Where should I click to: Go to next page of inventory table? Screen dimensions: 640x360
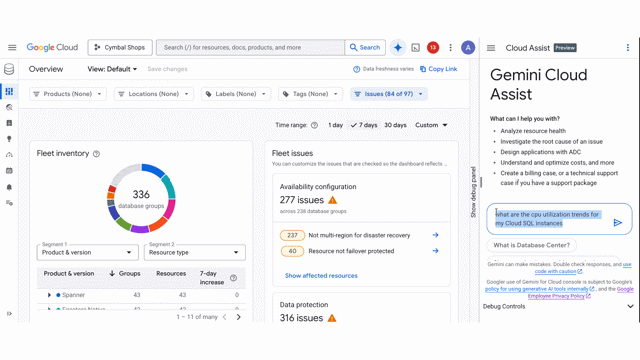tap(239, 317)
